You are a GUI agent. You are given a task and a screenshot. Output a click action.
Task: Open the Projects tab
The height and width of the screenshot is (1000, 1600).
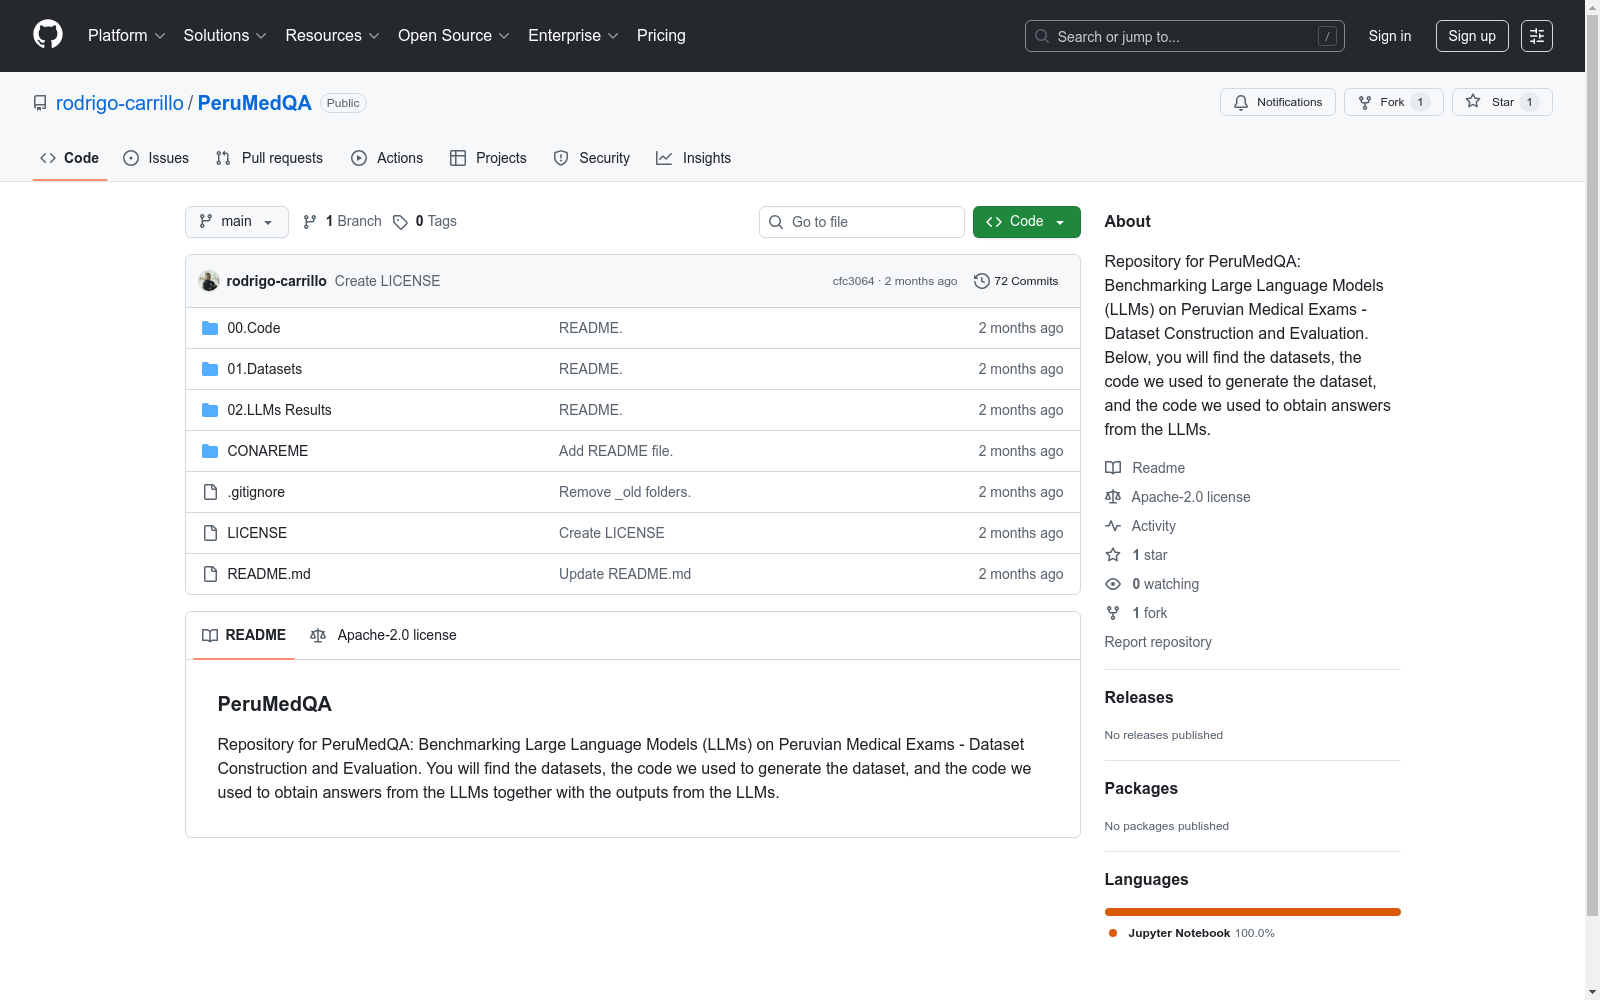point(488,158)
